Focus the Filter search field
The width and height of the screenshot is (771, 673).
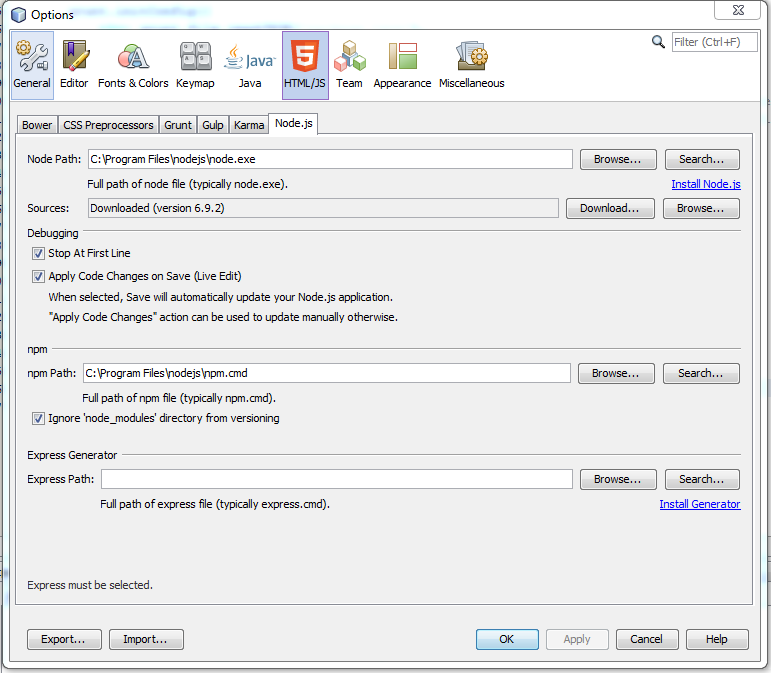(x=714, y=42)
